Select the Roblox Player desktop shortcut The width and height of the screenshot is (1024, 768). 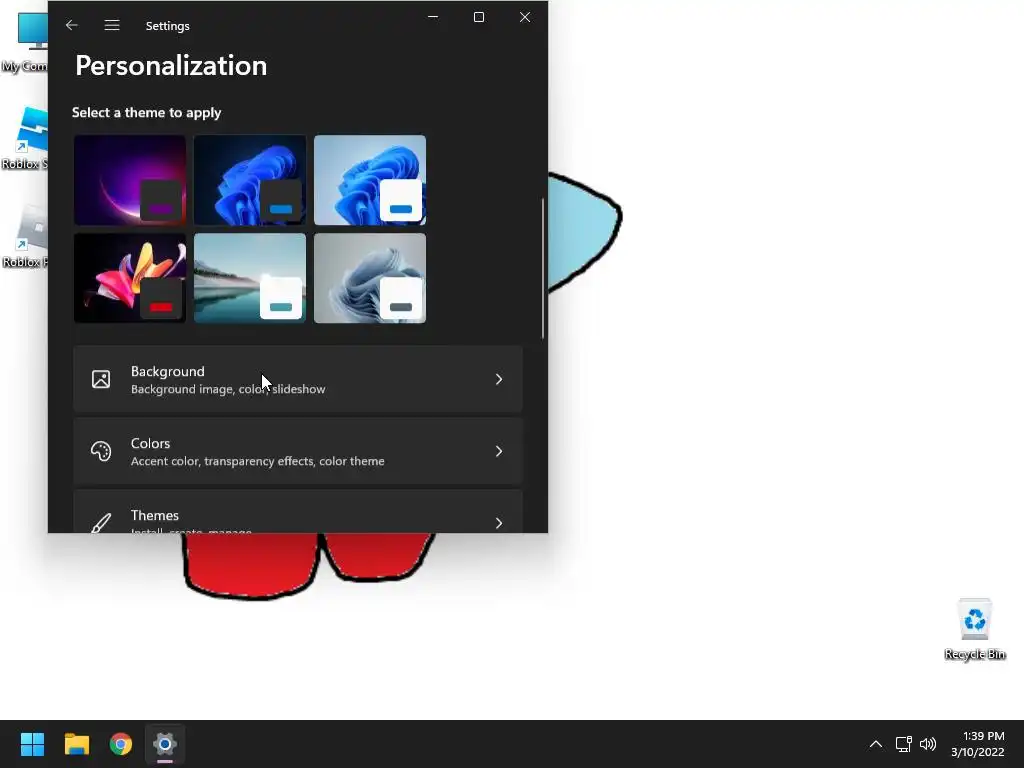click(25, 236)
